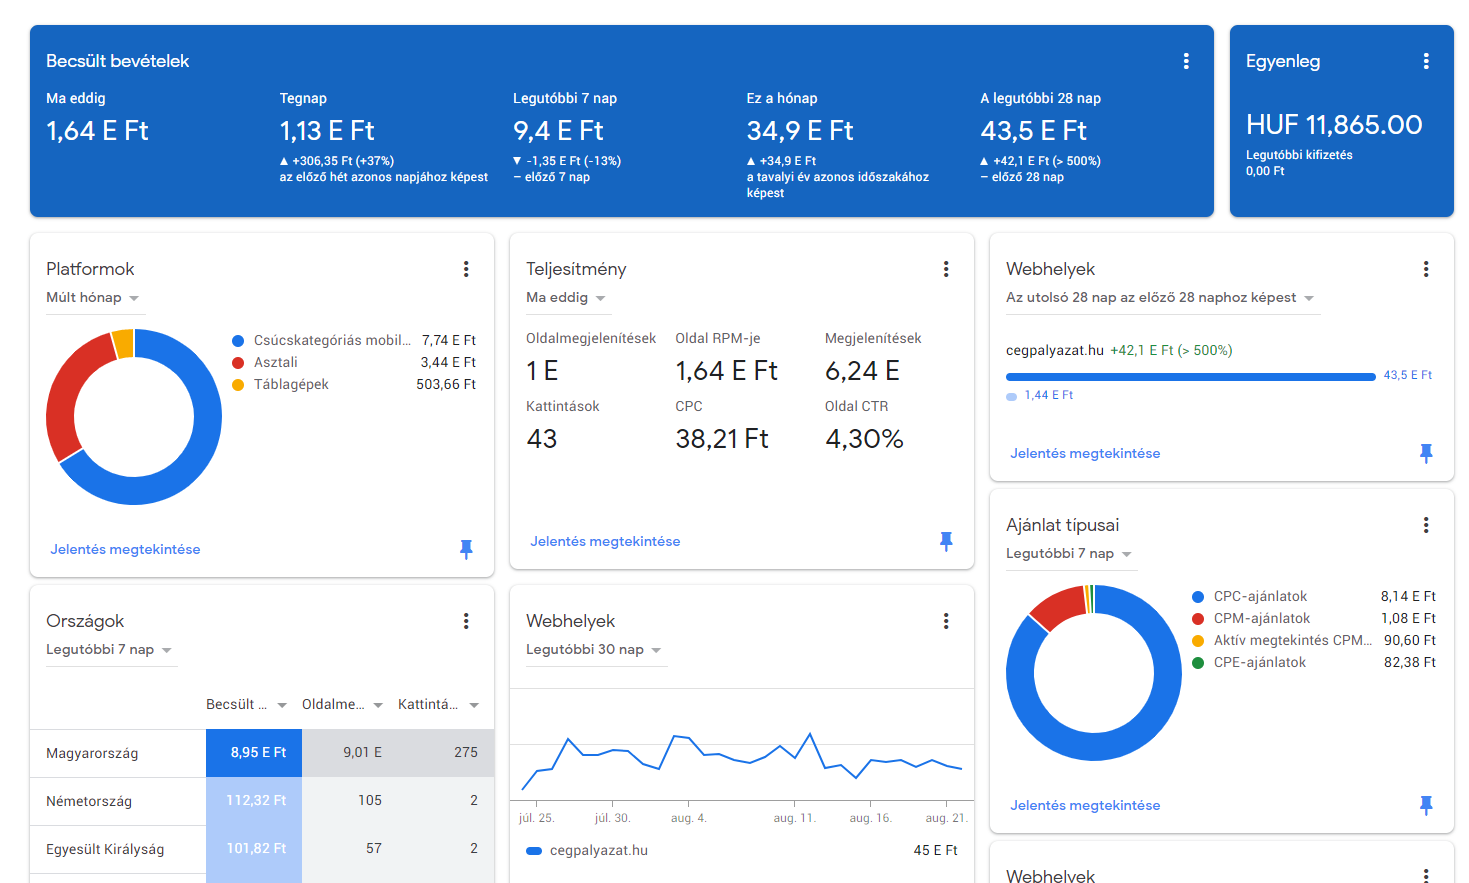Open the Országok card three-dot menu
The image size is (1469, 883).
coord(466,621)
